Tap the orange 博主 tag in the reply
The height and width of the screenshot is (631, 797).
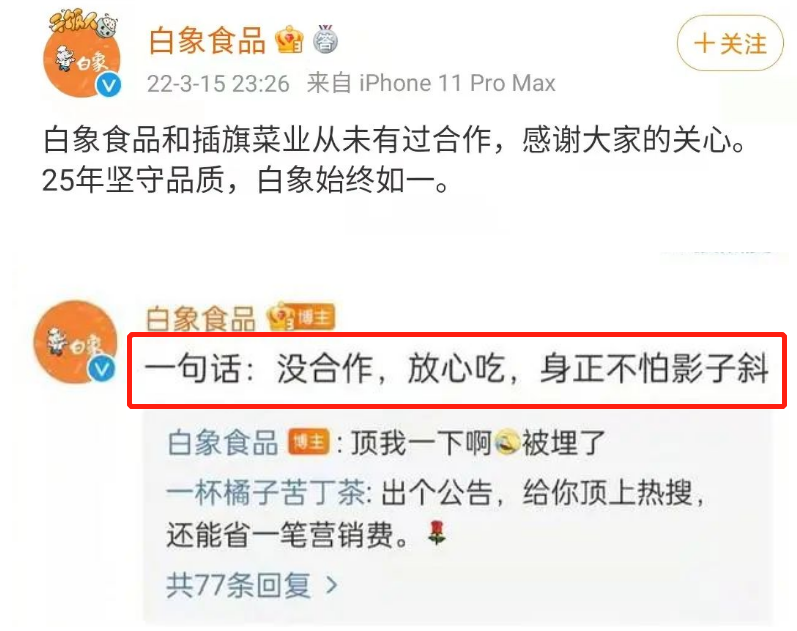click(309, 442)
